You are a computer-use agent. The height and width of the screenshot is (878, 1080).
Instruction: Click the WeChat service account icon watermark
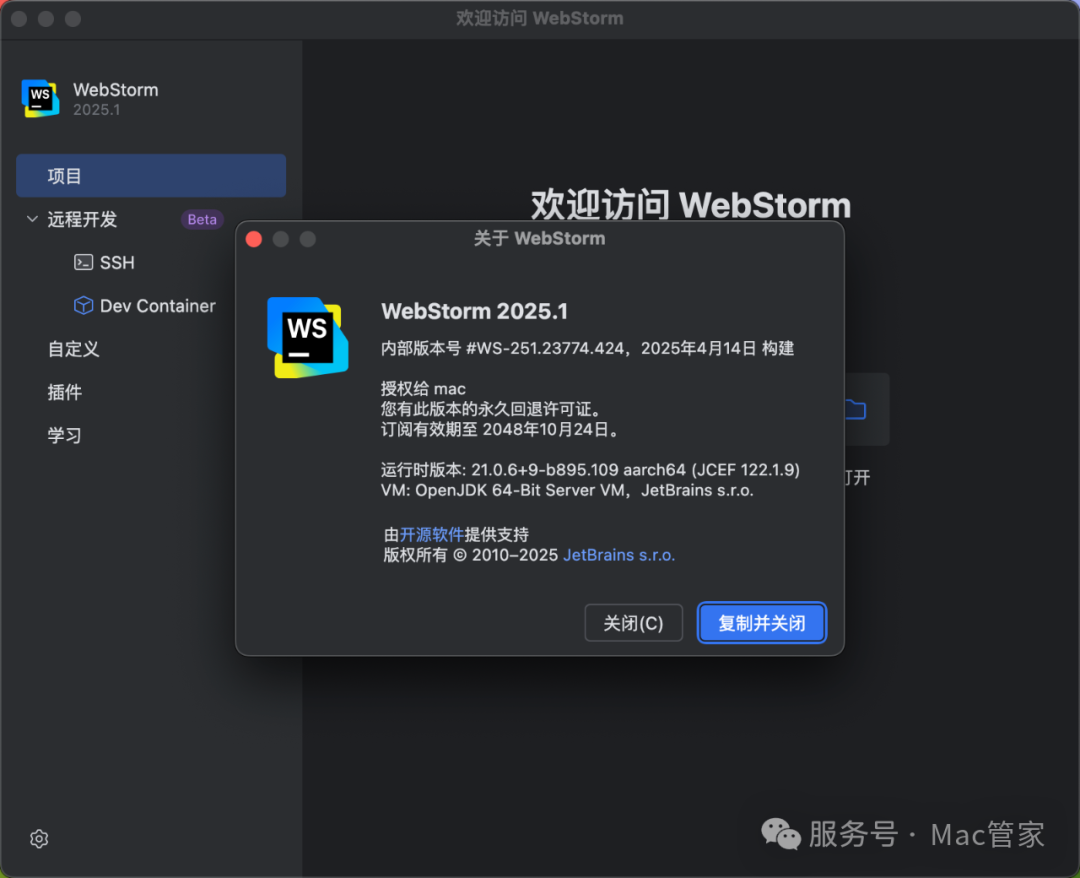pos(783,835)
